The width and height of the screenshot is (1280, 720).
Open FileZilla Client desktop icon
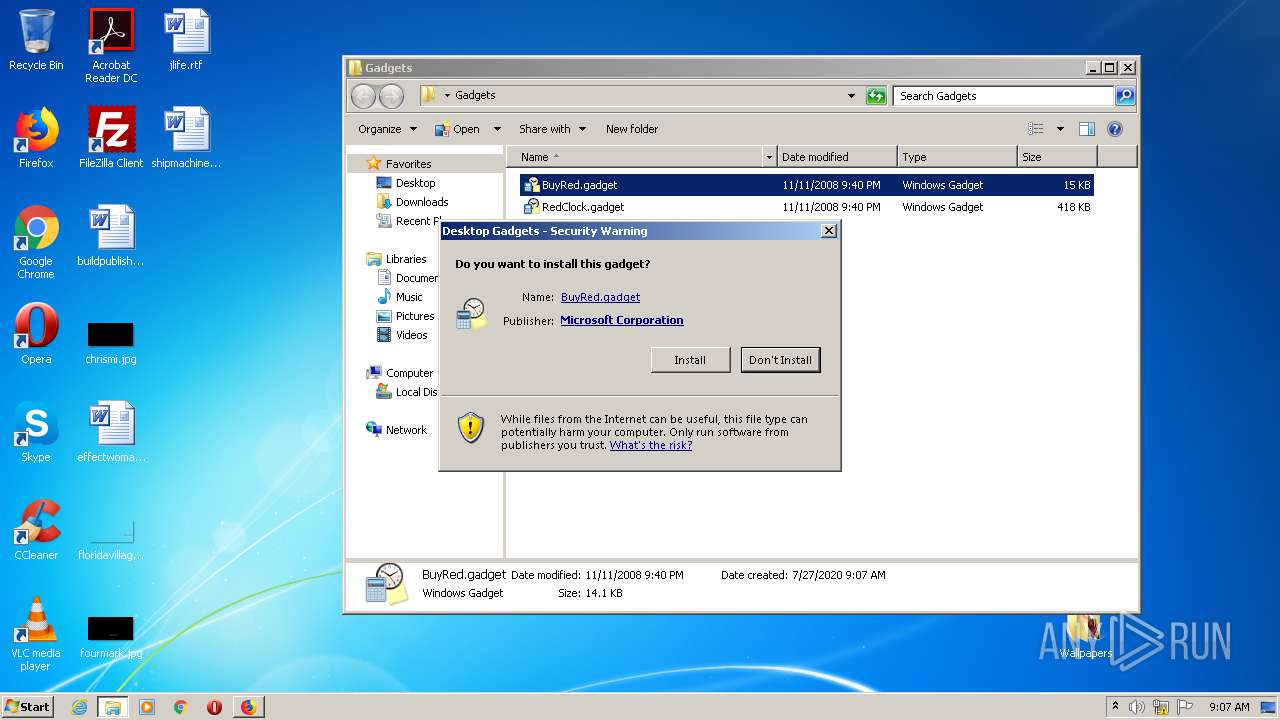111,138
